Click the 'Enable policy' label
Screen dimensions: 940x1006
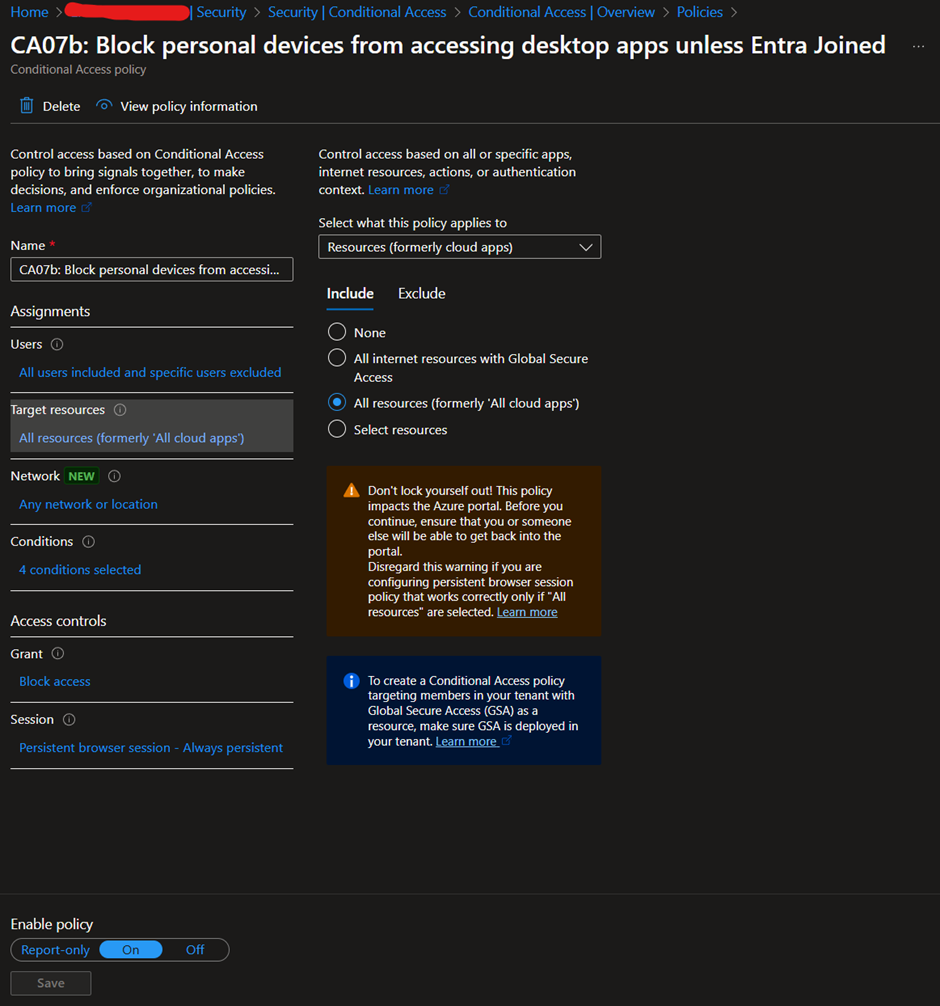52,924
